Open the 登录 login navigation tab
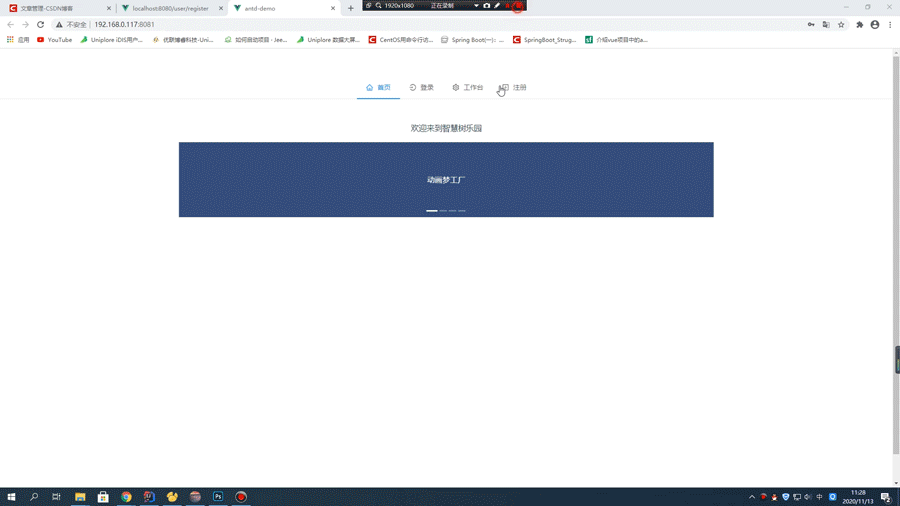The height and width of the screenshot is (506, 900). coord(421,87)
